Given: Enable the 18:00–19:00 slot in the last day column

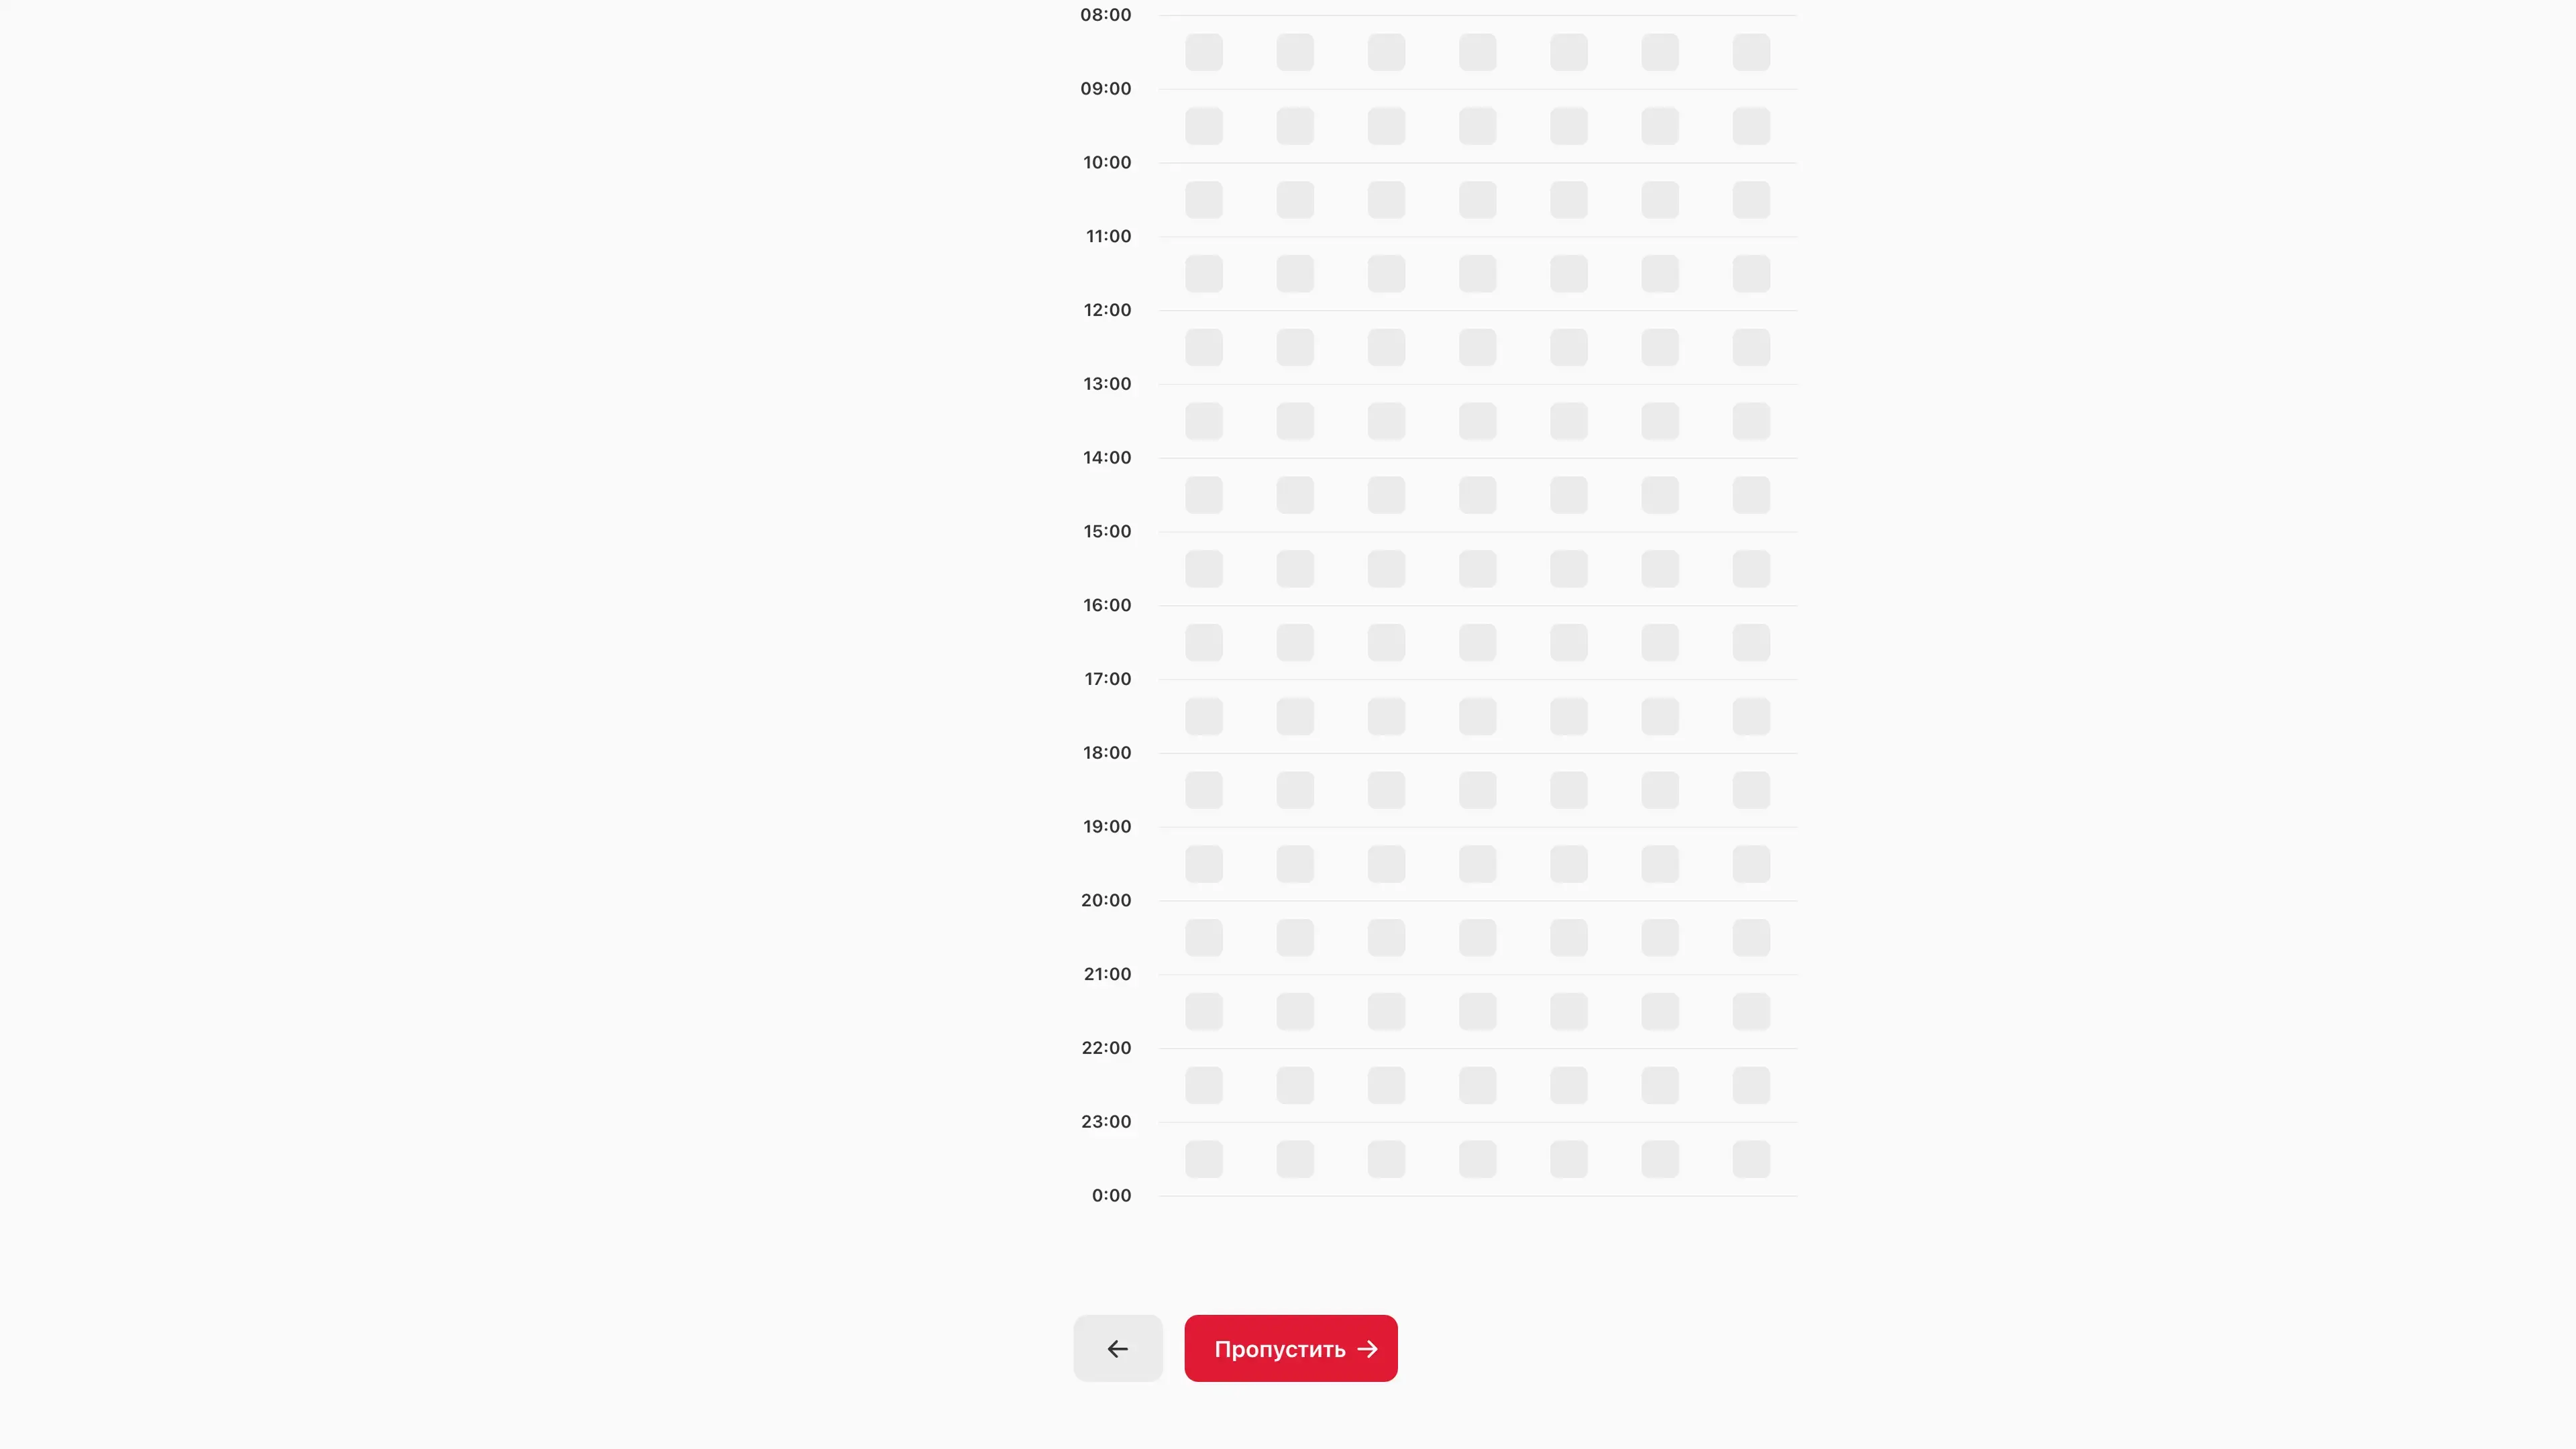Looking at the screenshot, I should (1751, 790).
